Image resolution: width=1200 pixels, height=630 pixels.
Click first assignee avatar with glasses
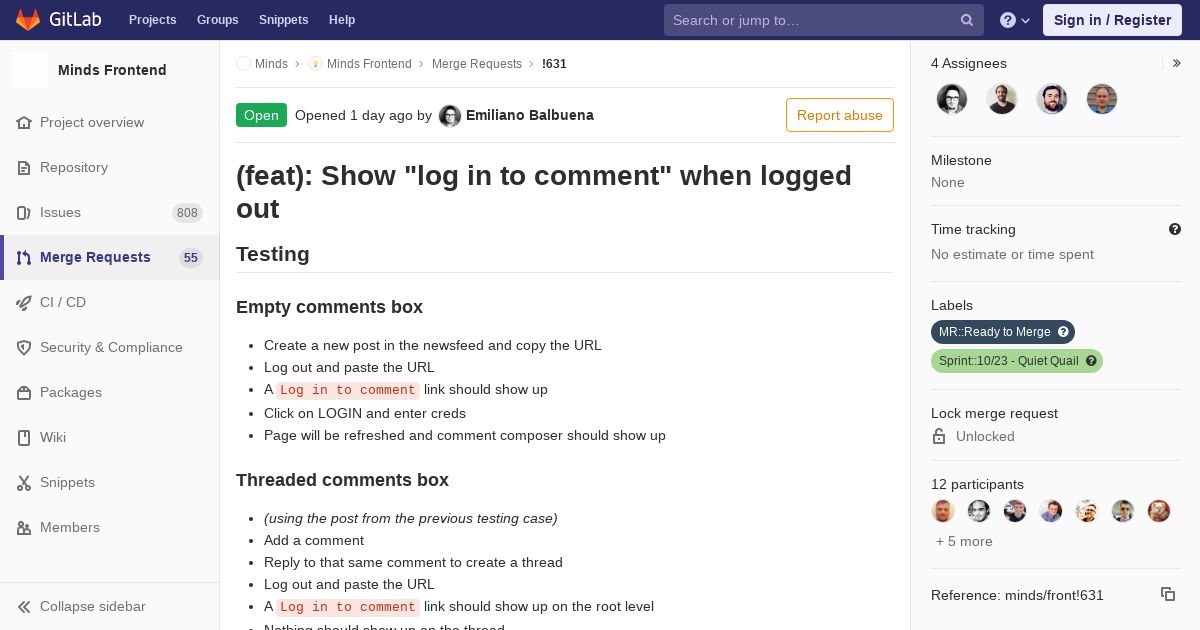(x=952, y=99)
